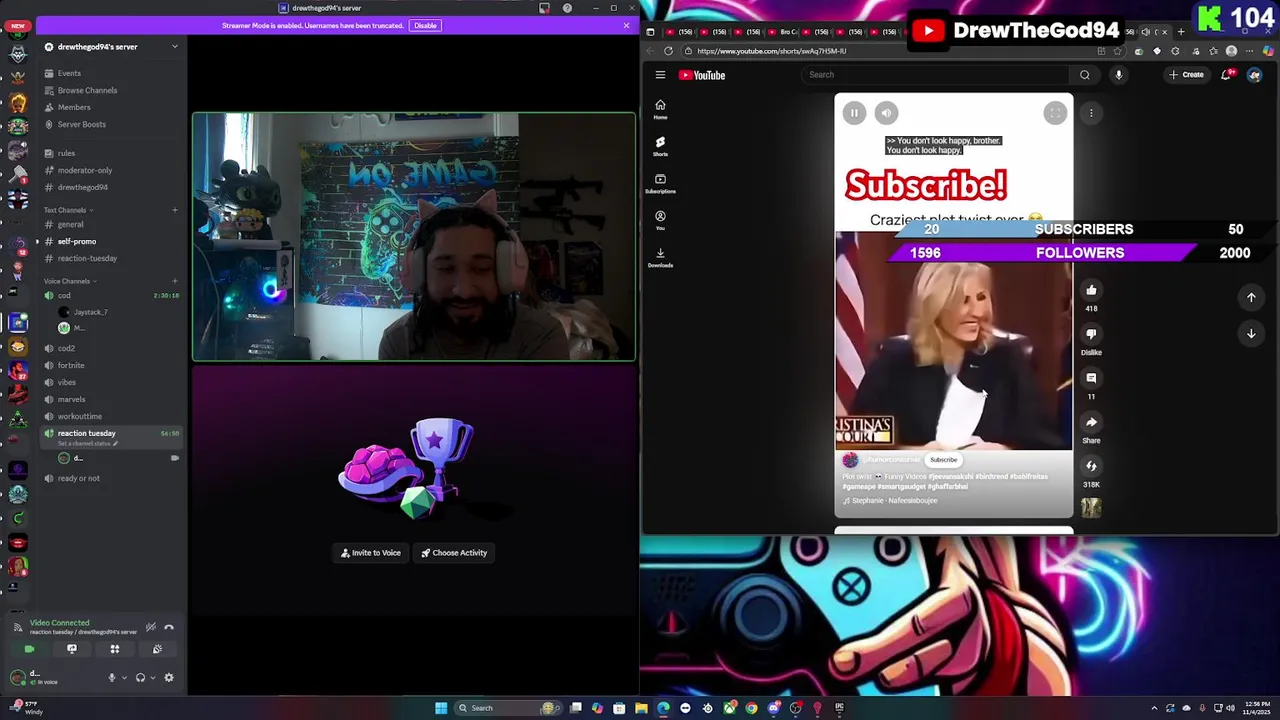Open the Windows Start menu
This screenshot has width=1280, height=720.
441,708
